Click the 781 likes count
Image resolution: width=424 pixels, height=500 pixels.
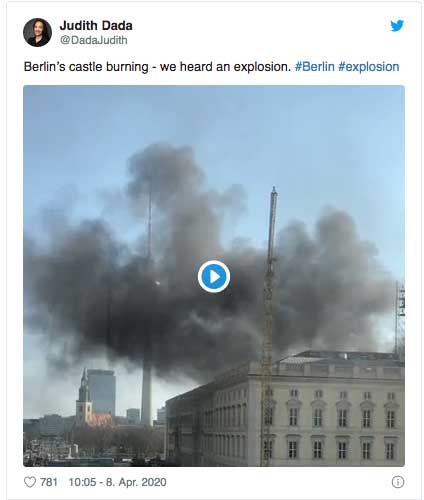tap(49, 482)
